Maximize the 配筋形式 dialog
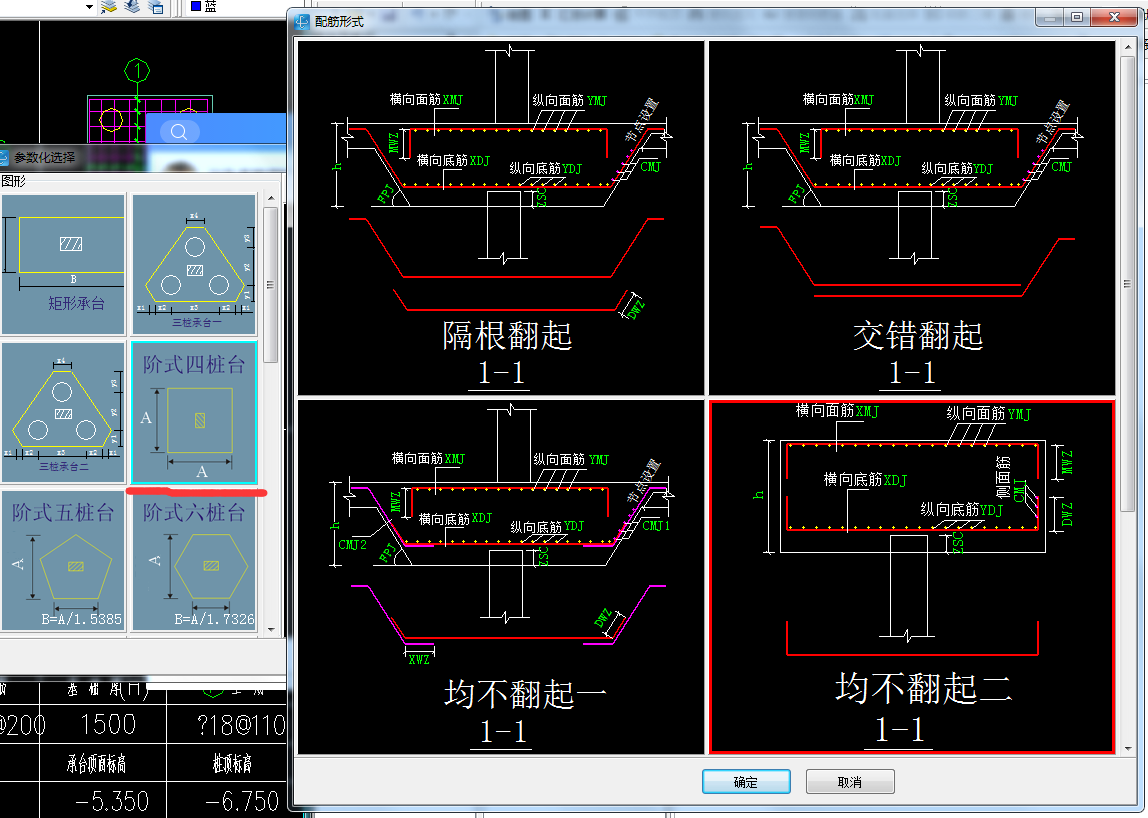The width and height of the screenshot is (1148, 818). click(x=1076, y=17)
